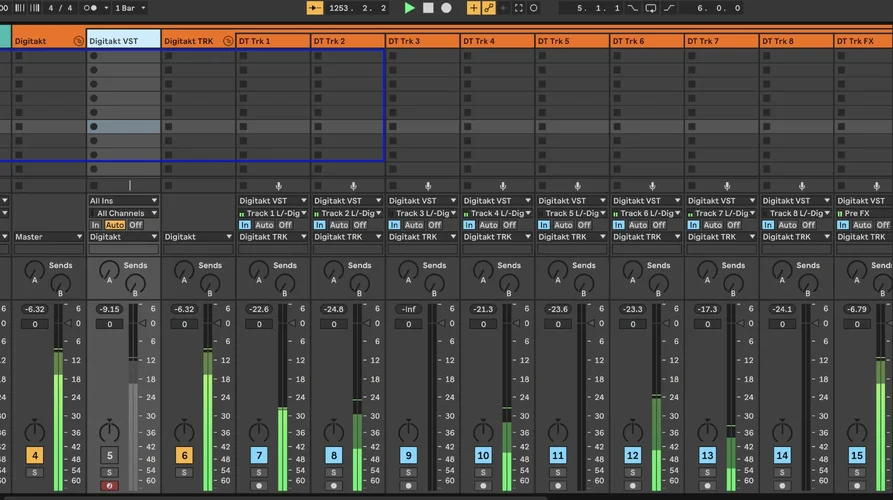Image resolution: width=893 pixels, height=500 pixels.
Task: Deactivate track 8 using its number button
Action: coord(334,455)
